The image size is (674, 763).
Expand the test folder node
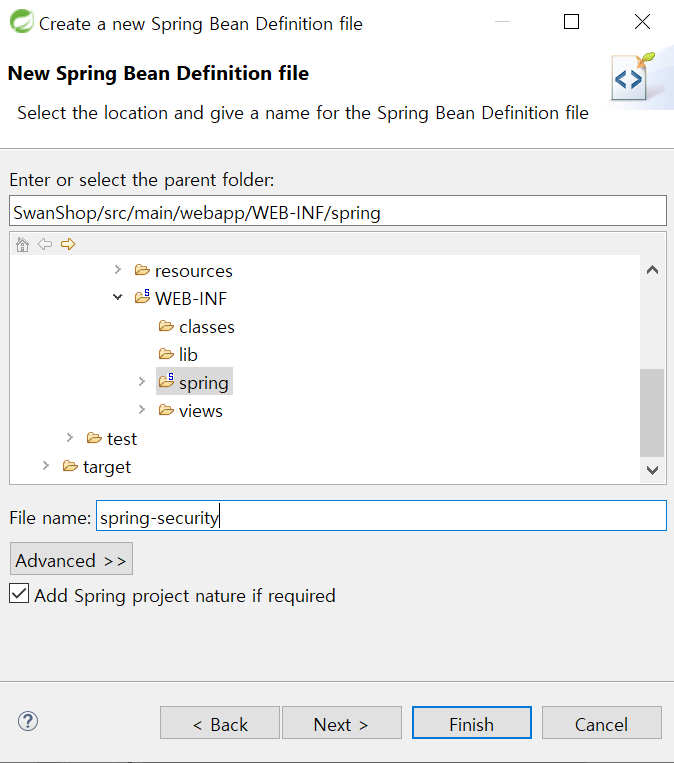[70, 437]
